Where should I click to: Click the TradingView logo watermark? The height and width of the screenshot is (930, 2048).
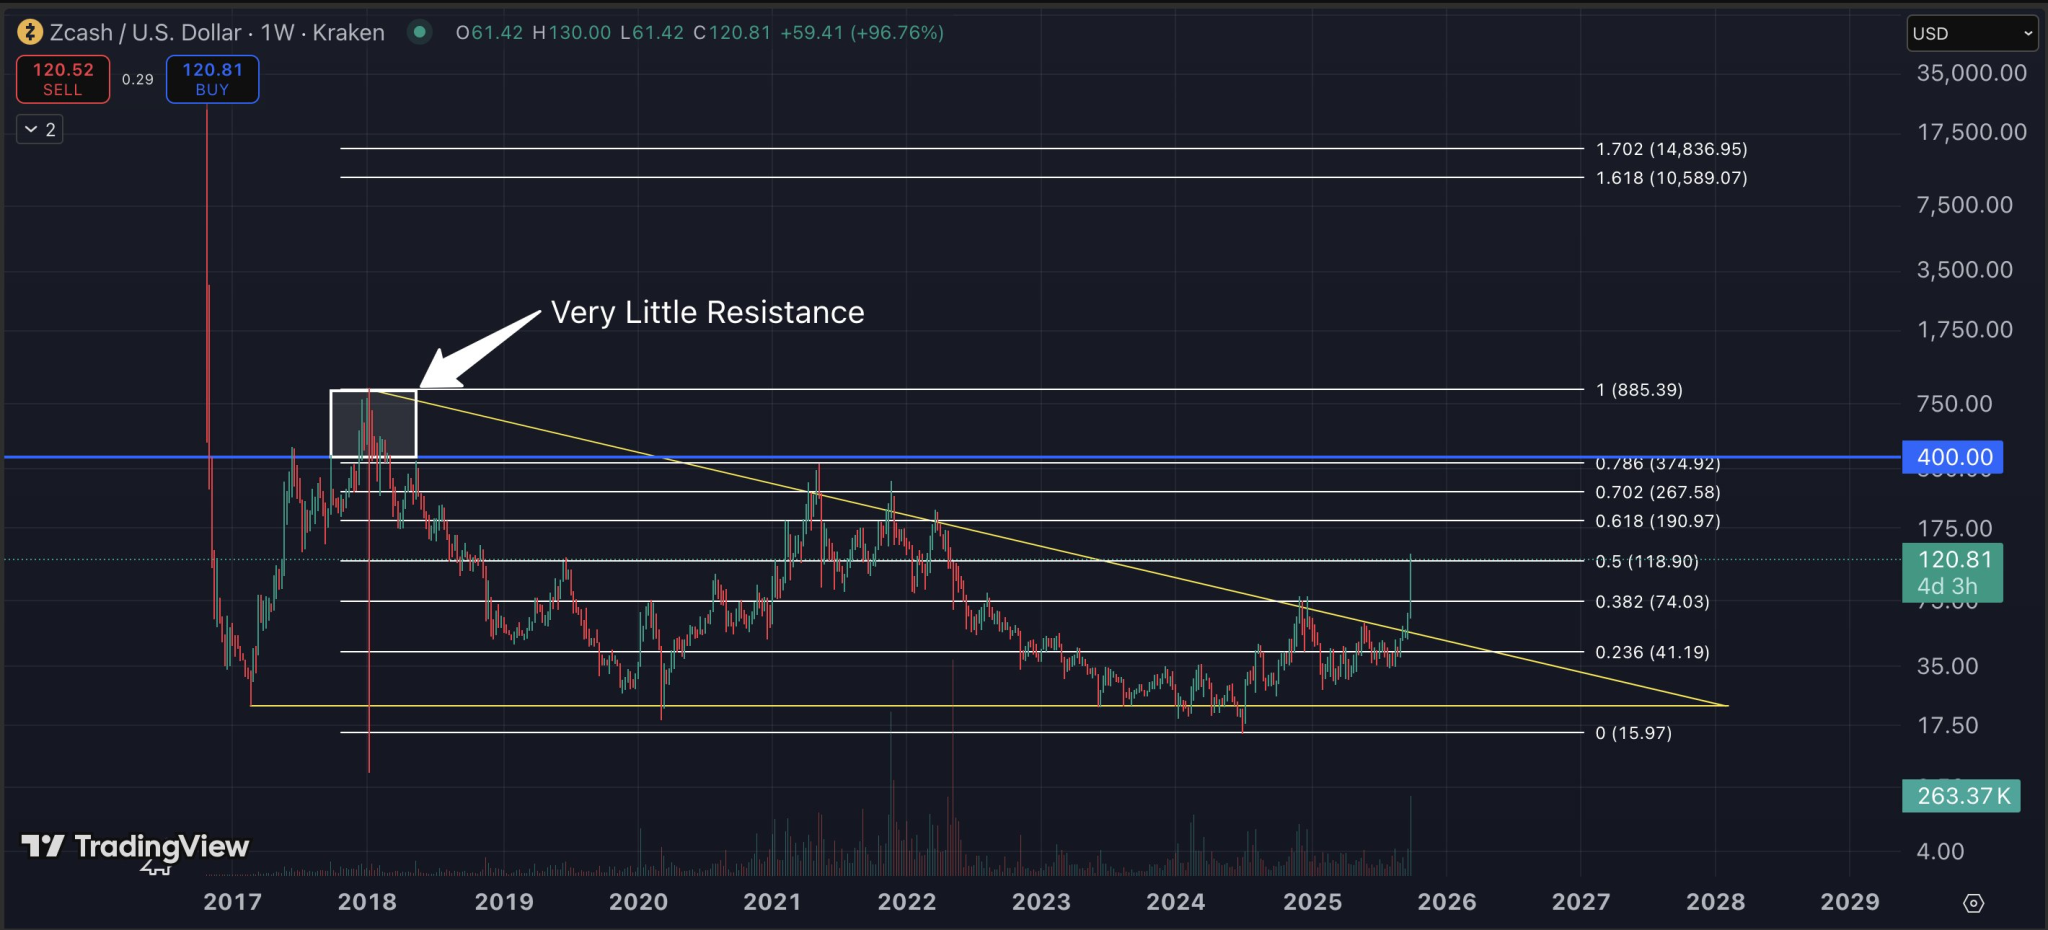tap(130, 848)
